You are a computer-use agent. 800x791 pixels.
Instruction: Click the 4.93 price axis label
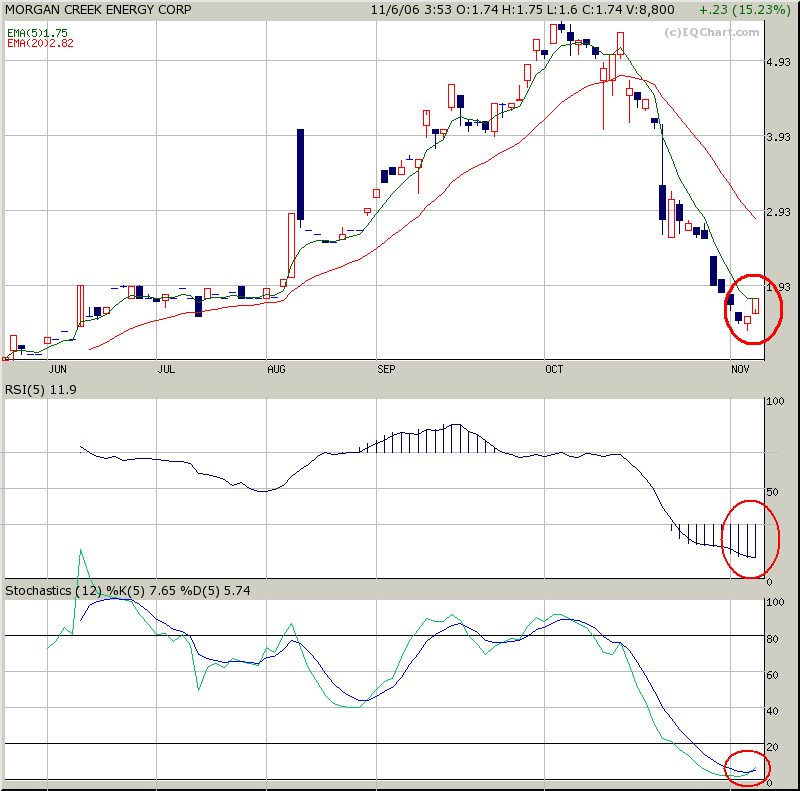778,63
